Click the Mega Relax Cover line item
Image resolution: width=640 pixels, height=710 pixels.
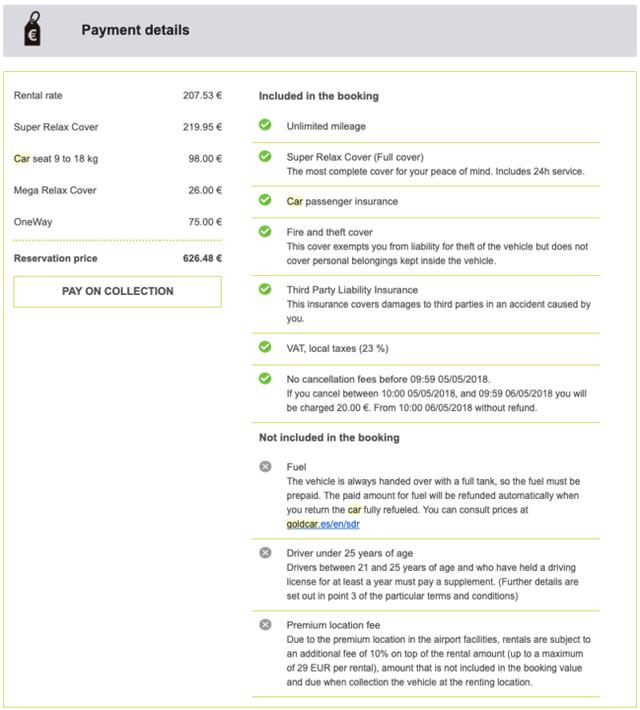117,190
